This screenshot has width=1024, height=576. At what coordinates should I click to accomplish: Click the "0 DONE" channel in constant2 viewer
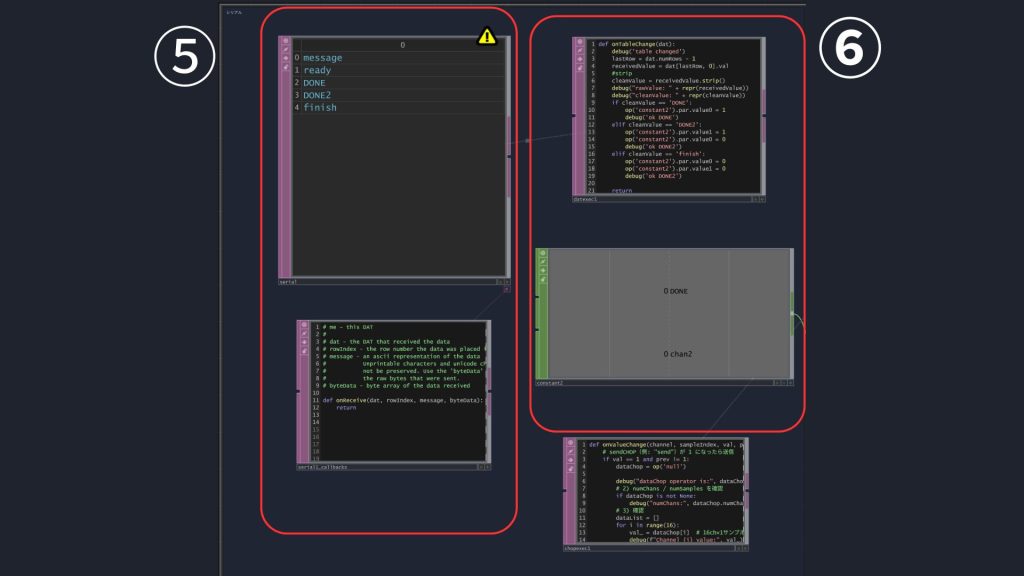[x=675, y=291]
